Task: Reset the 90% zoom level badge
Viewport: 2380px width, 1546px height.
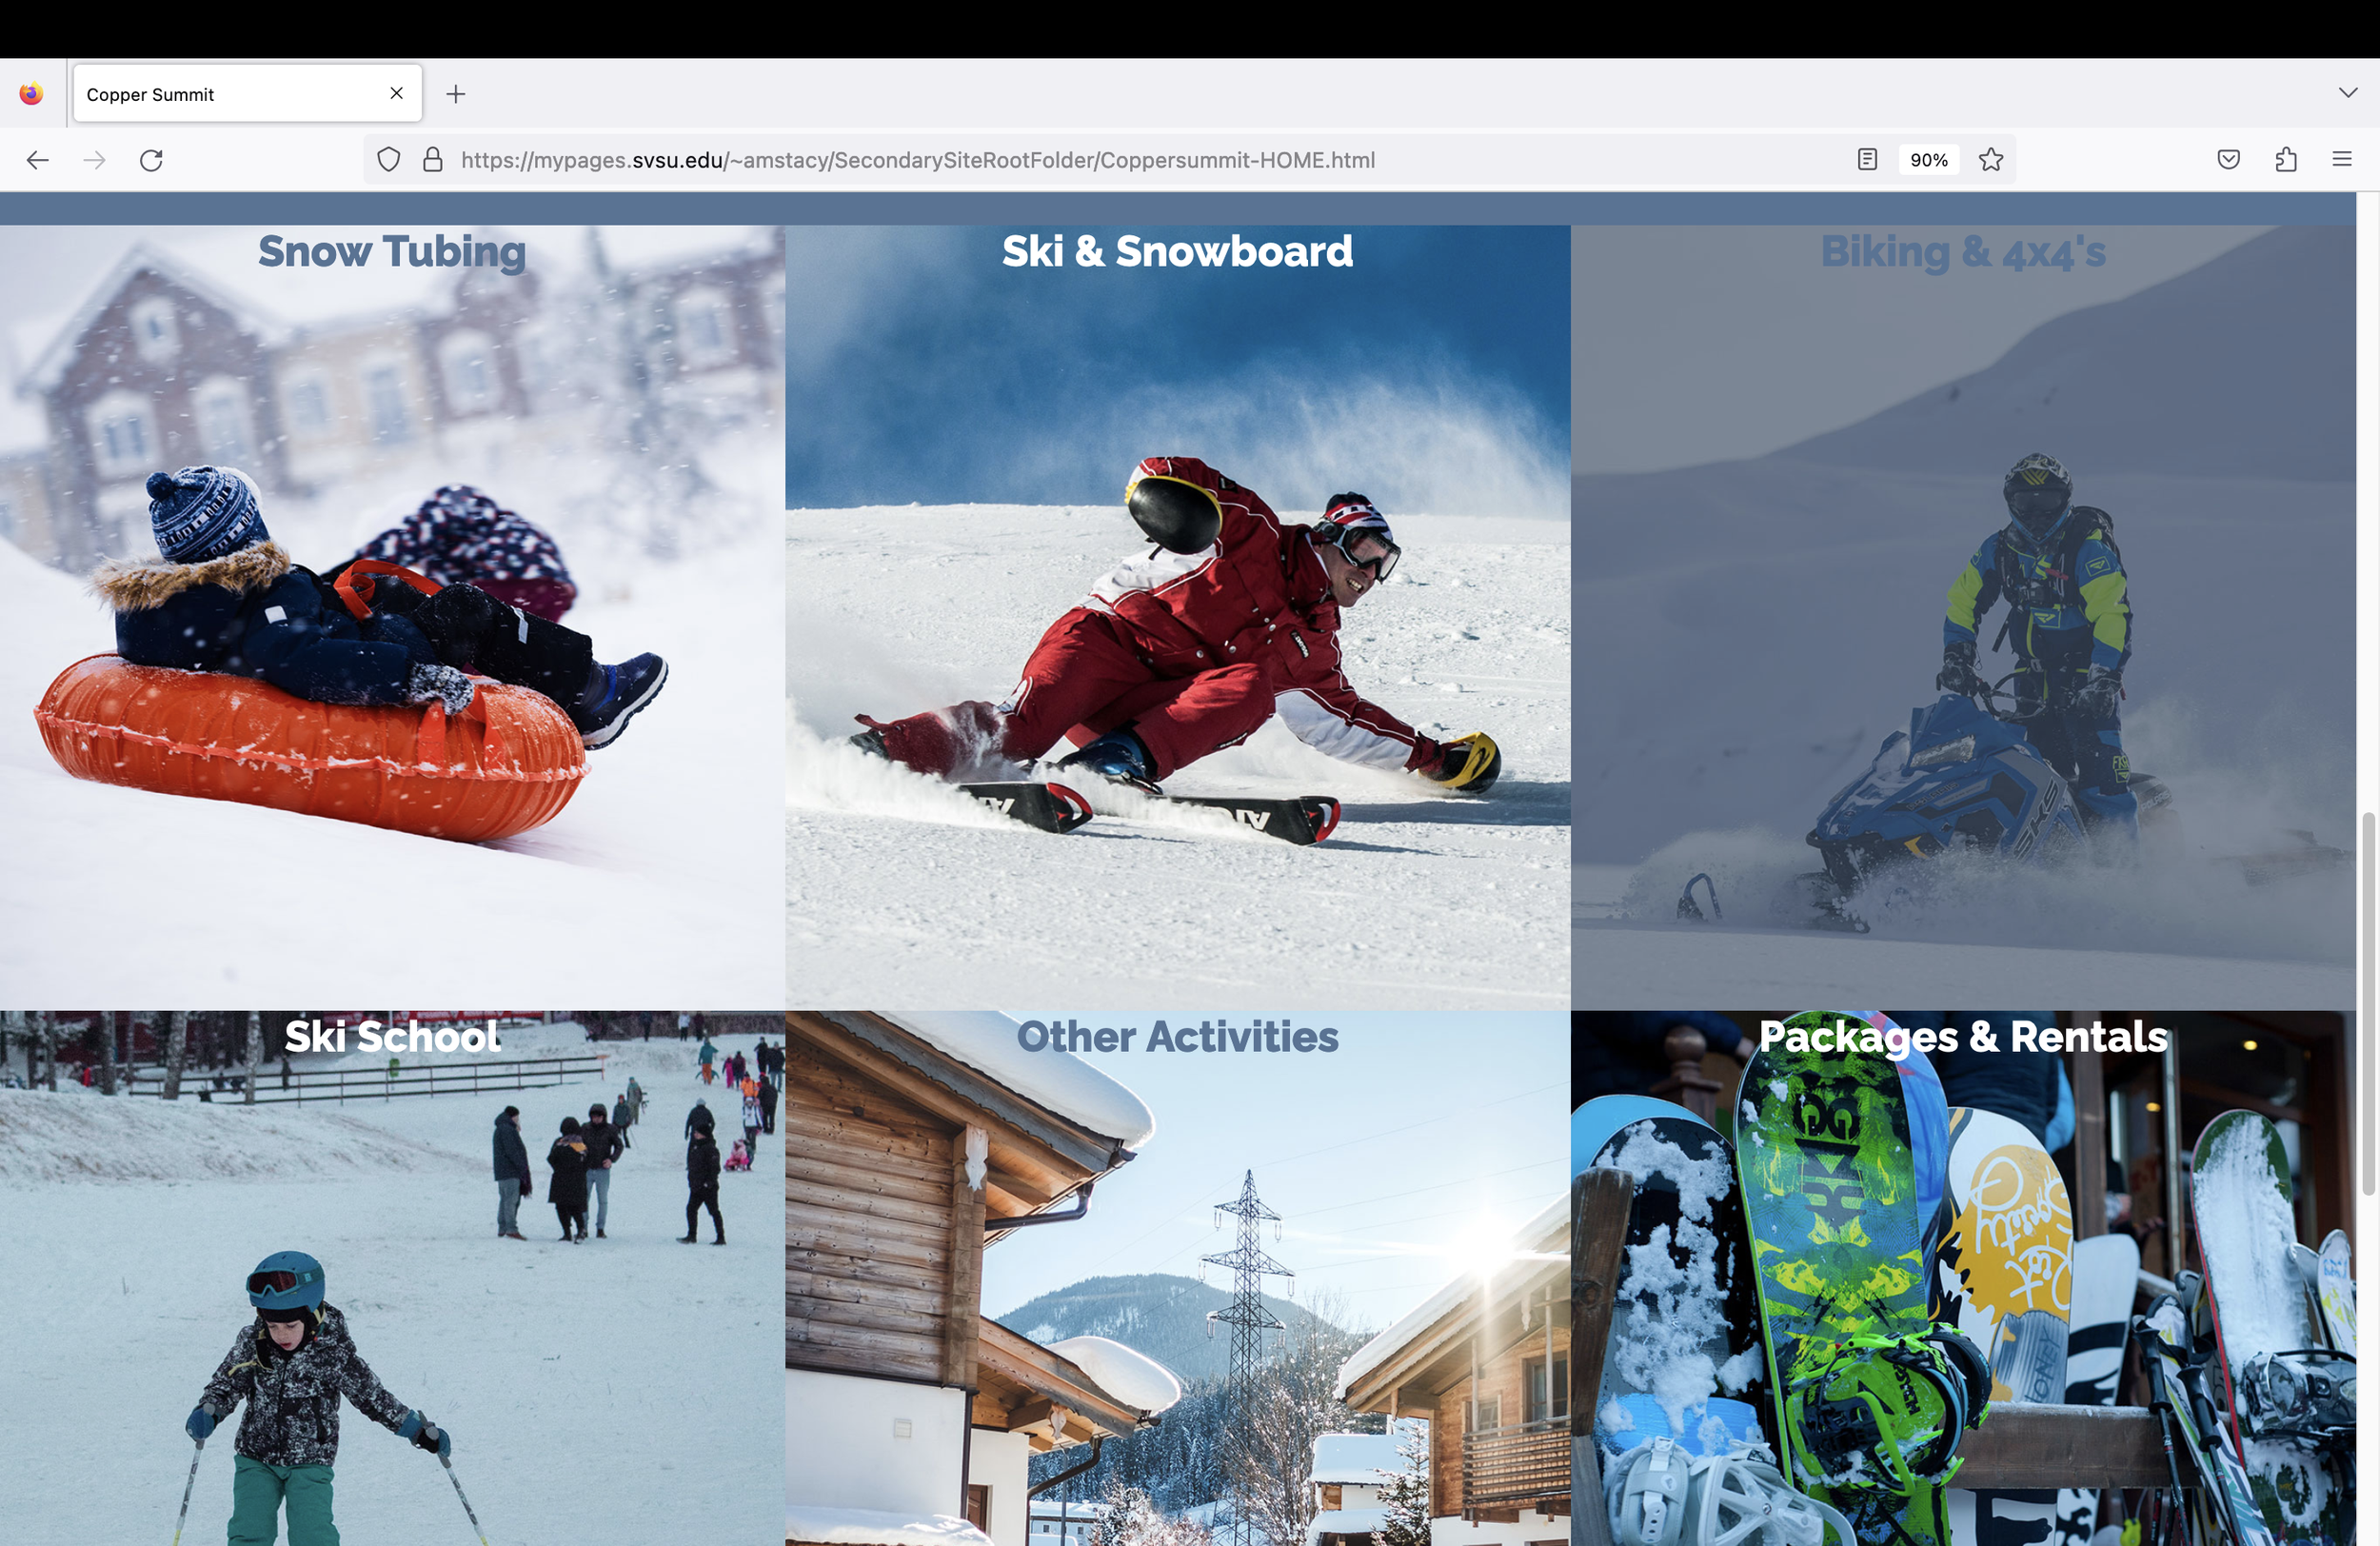Action: (1928, 160)
